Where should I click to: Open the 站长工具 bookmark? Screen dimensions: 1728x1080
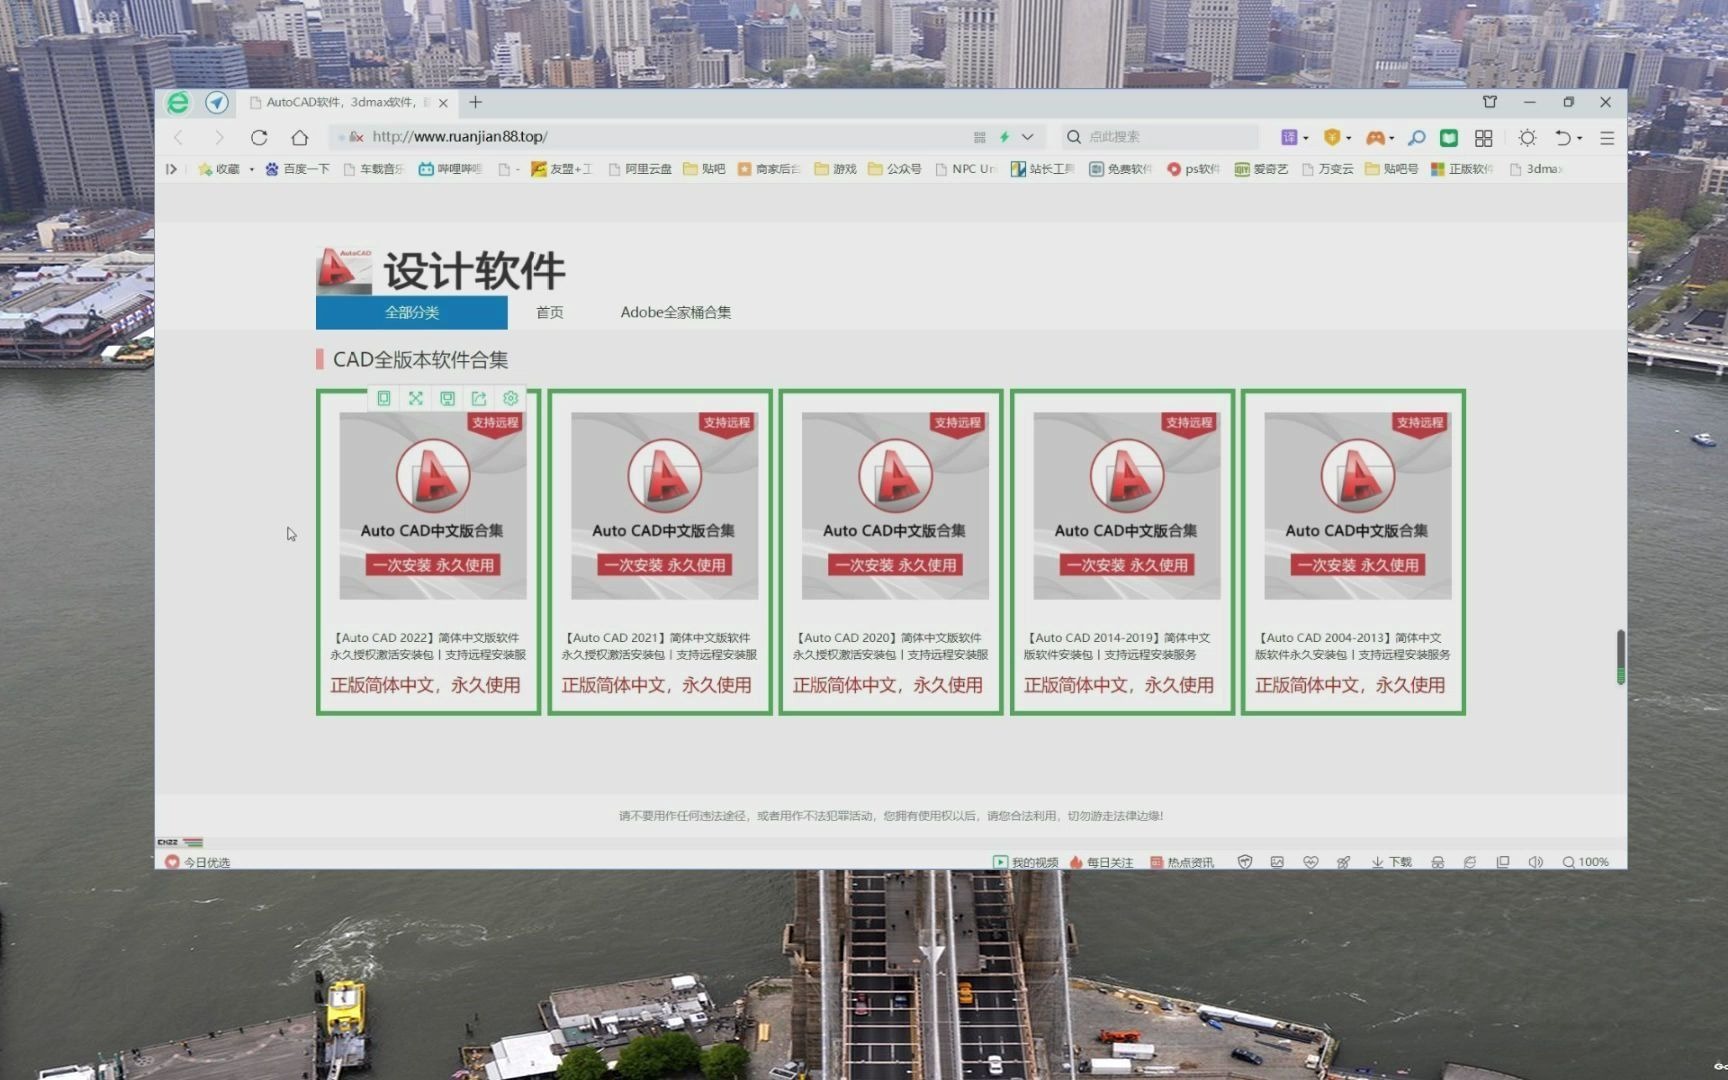1042,169
